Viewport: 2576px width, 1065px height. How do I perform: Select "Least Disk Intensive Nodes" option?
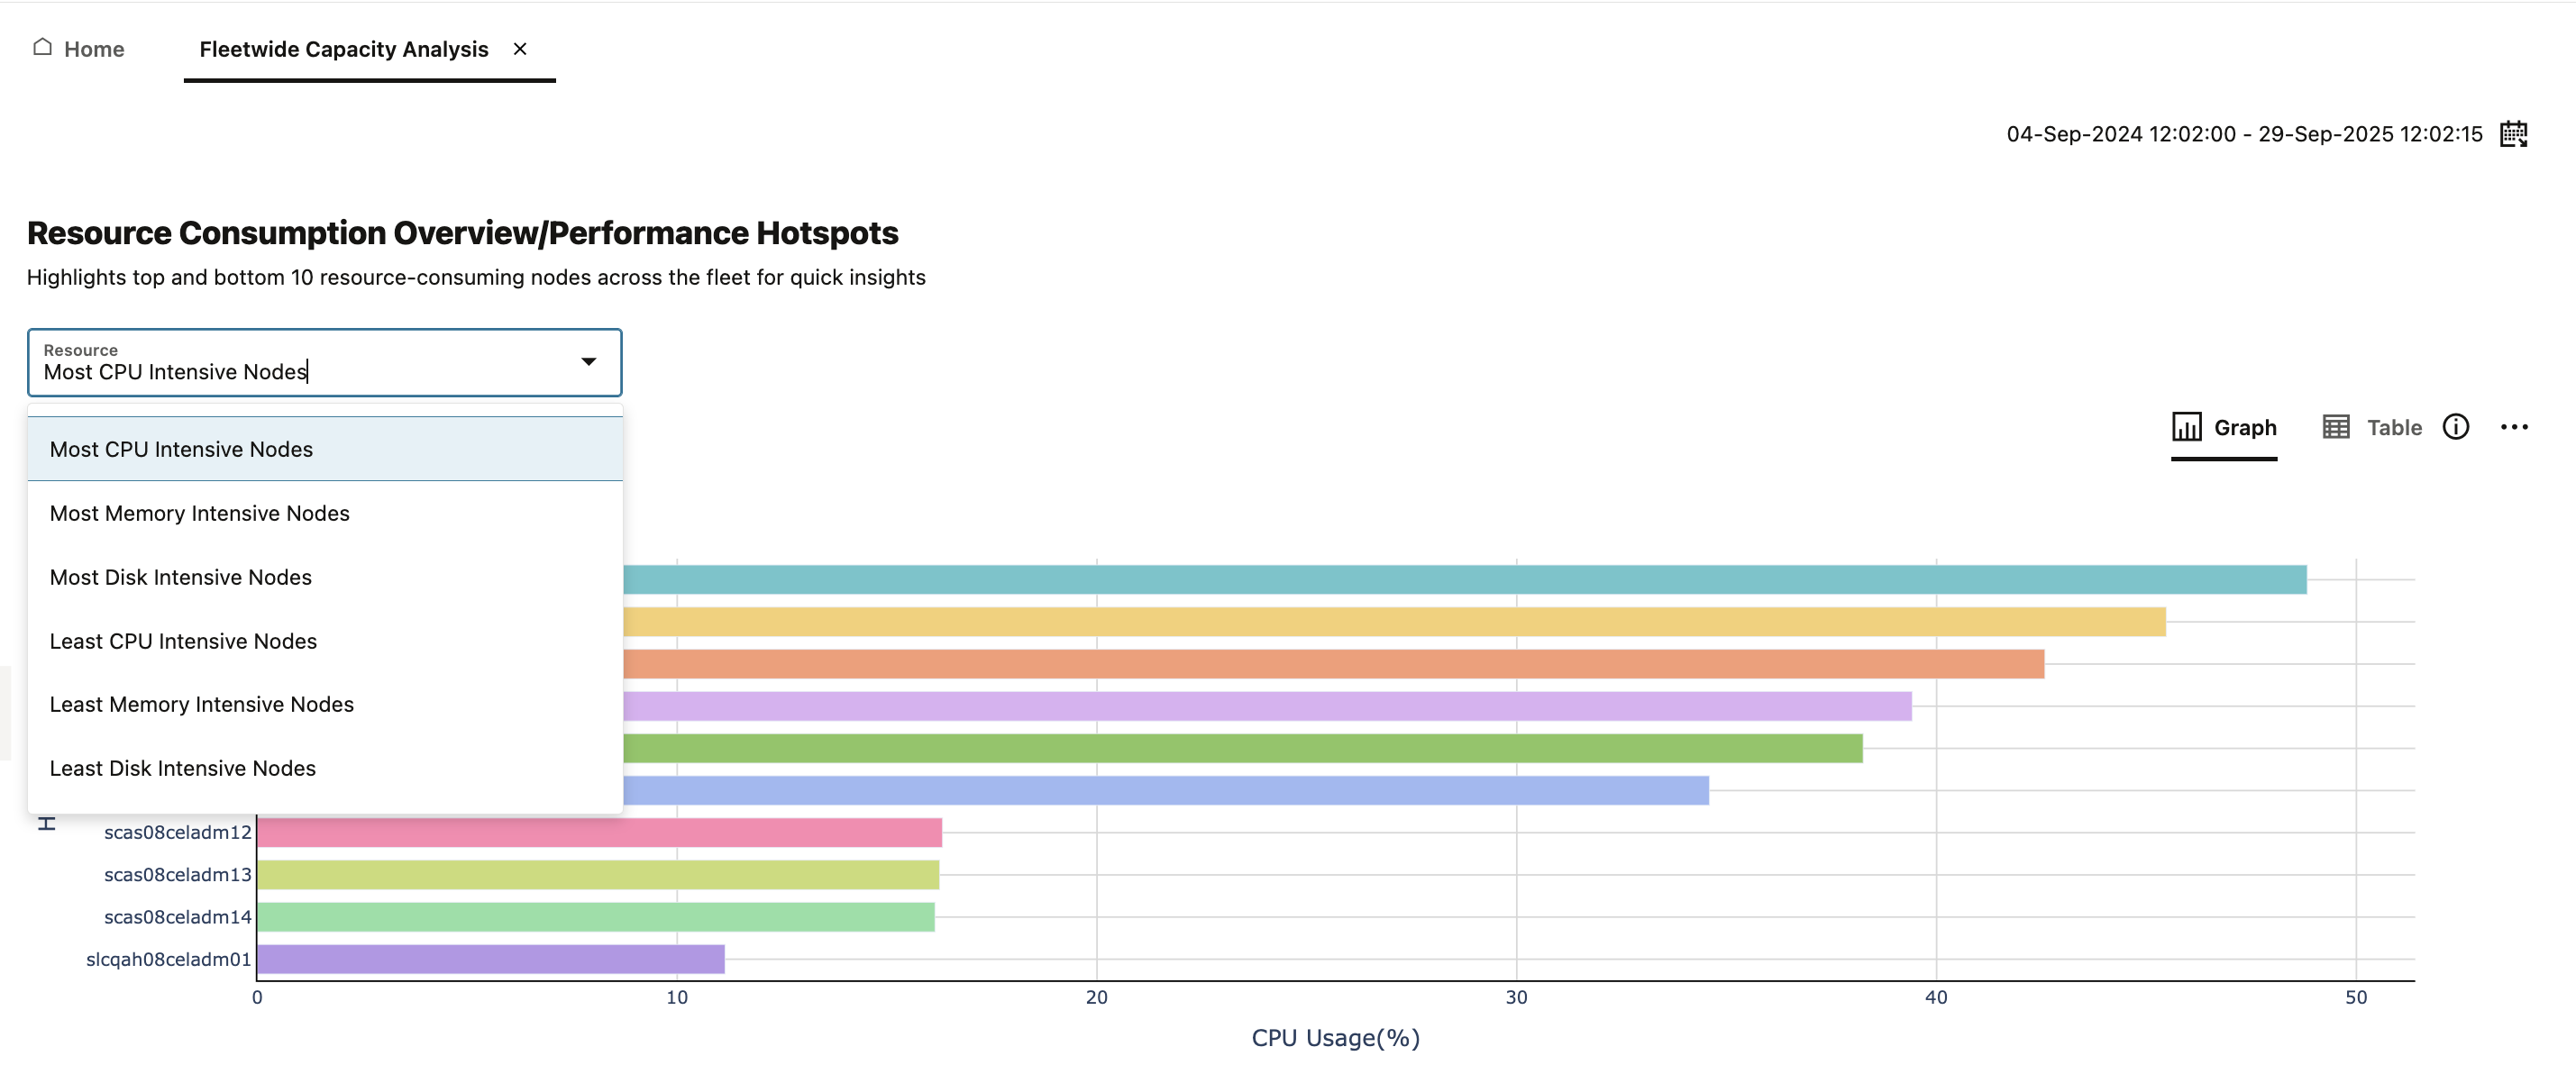[182, 768]
